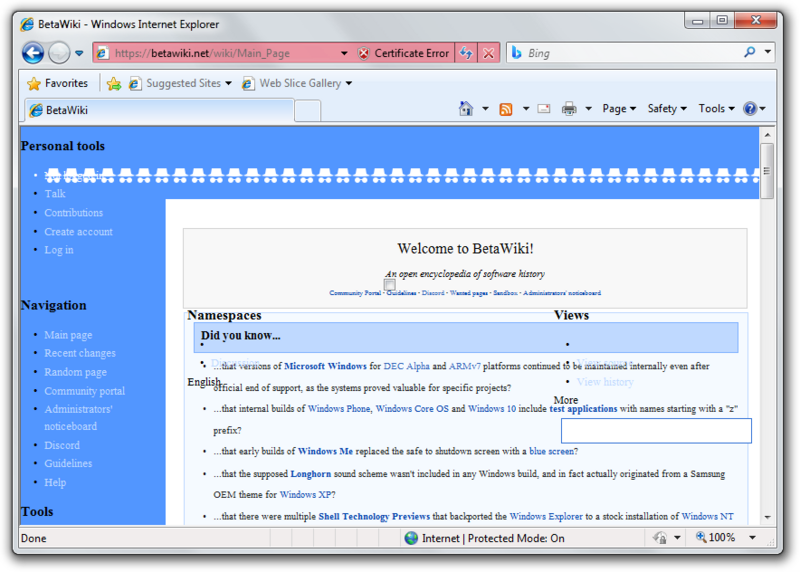Open the Microsoft Windows article link
Screen dimensions: 800x572
click(x=325, y=366)
